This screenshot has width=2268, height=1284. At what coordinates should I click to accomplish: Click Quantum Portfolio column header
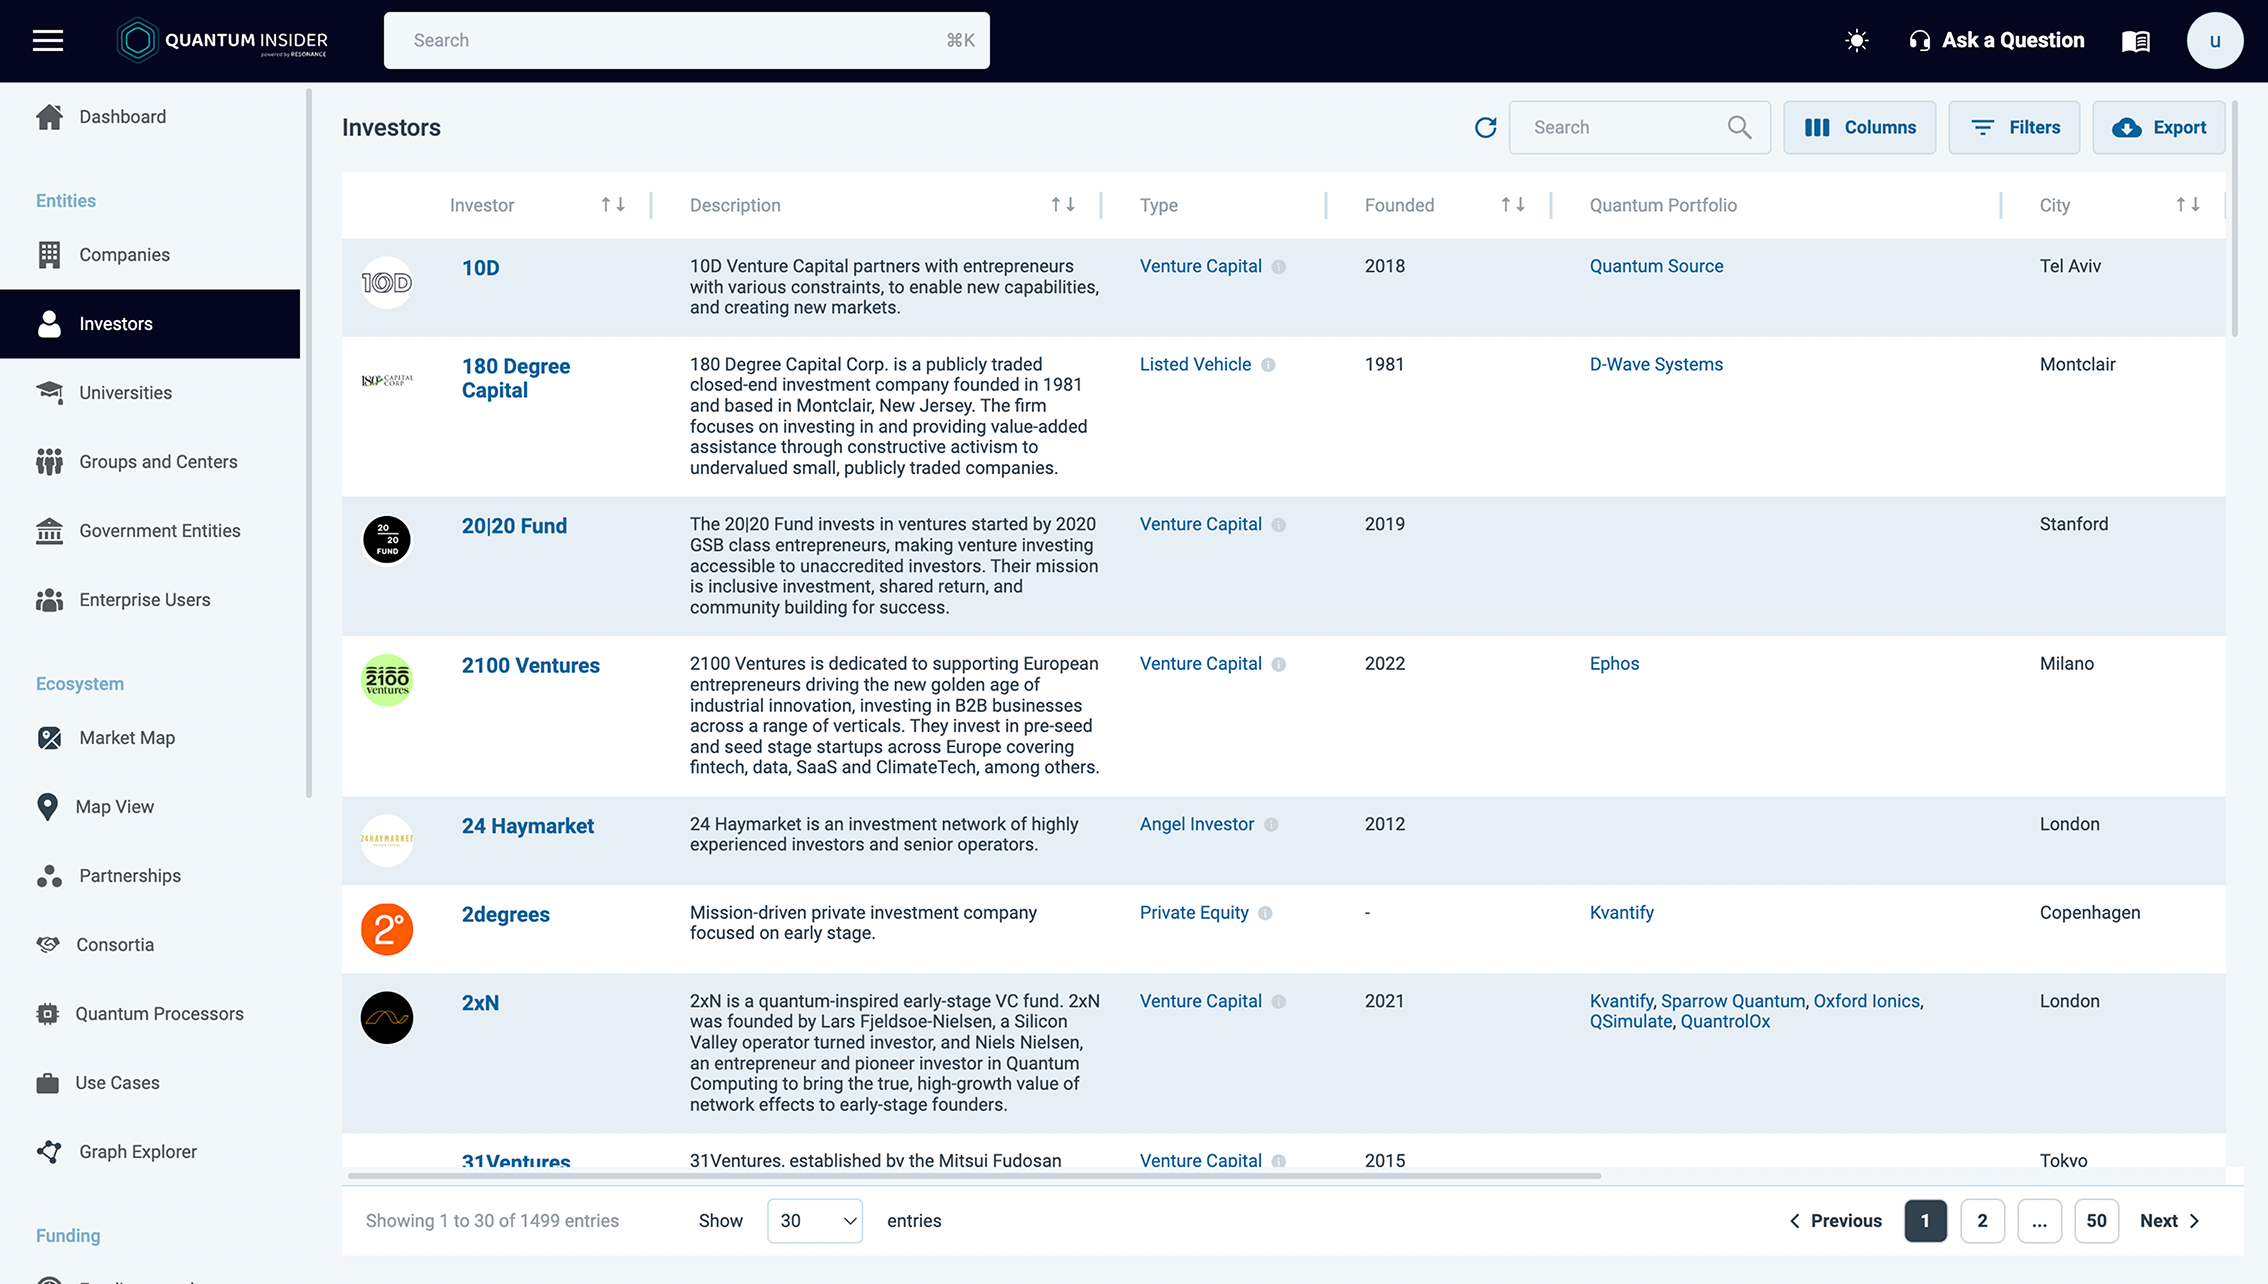1663,205
